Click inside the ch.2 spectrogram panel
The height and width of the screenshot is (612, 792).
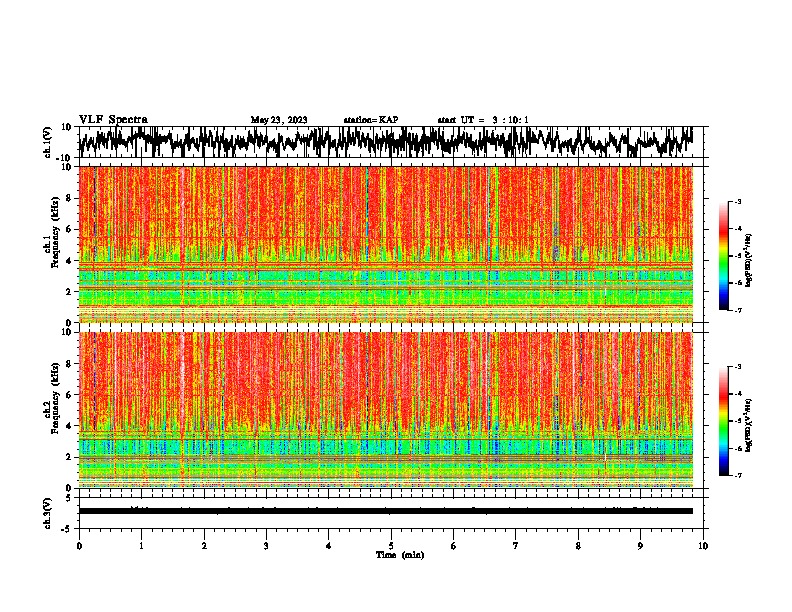(x=386, y=410)
